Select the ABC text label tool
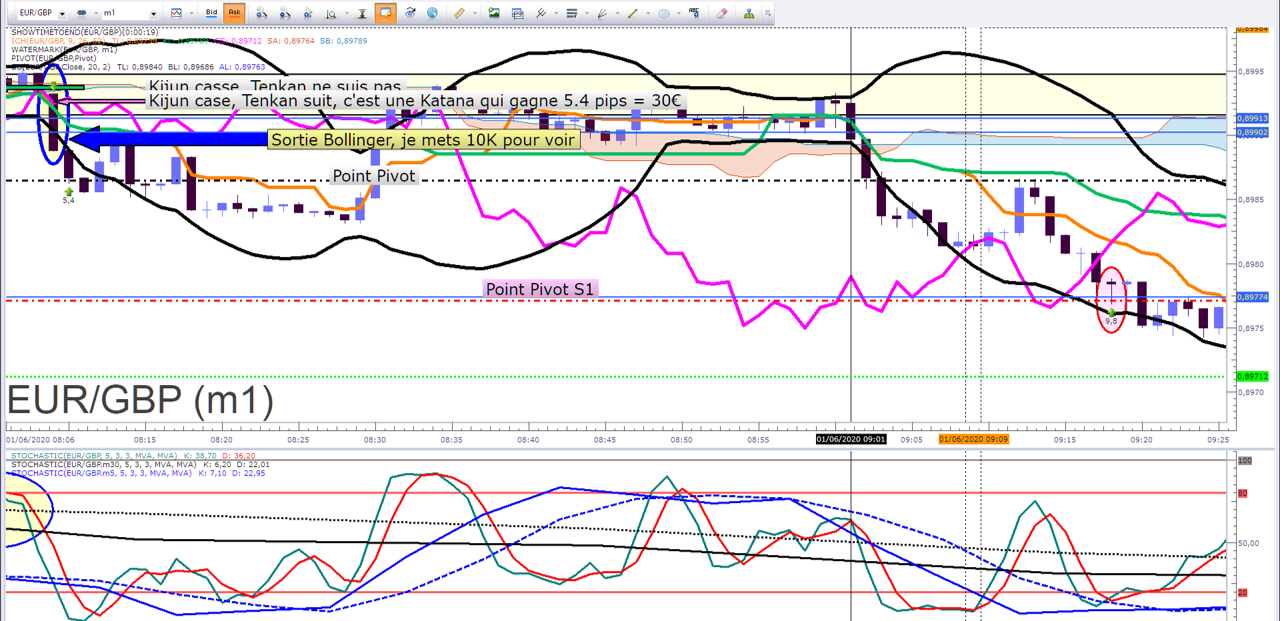 694,12
